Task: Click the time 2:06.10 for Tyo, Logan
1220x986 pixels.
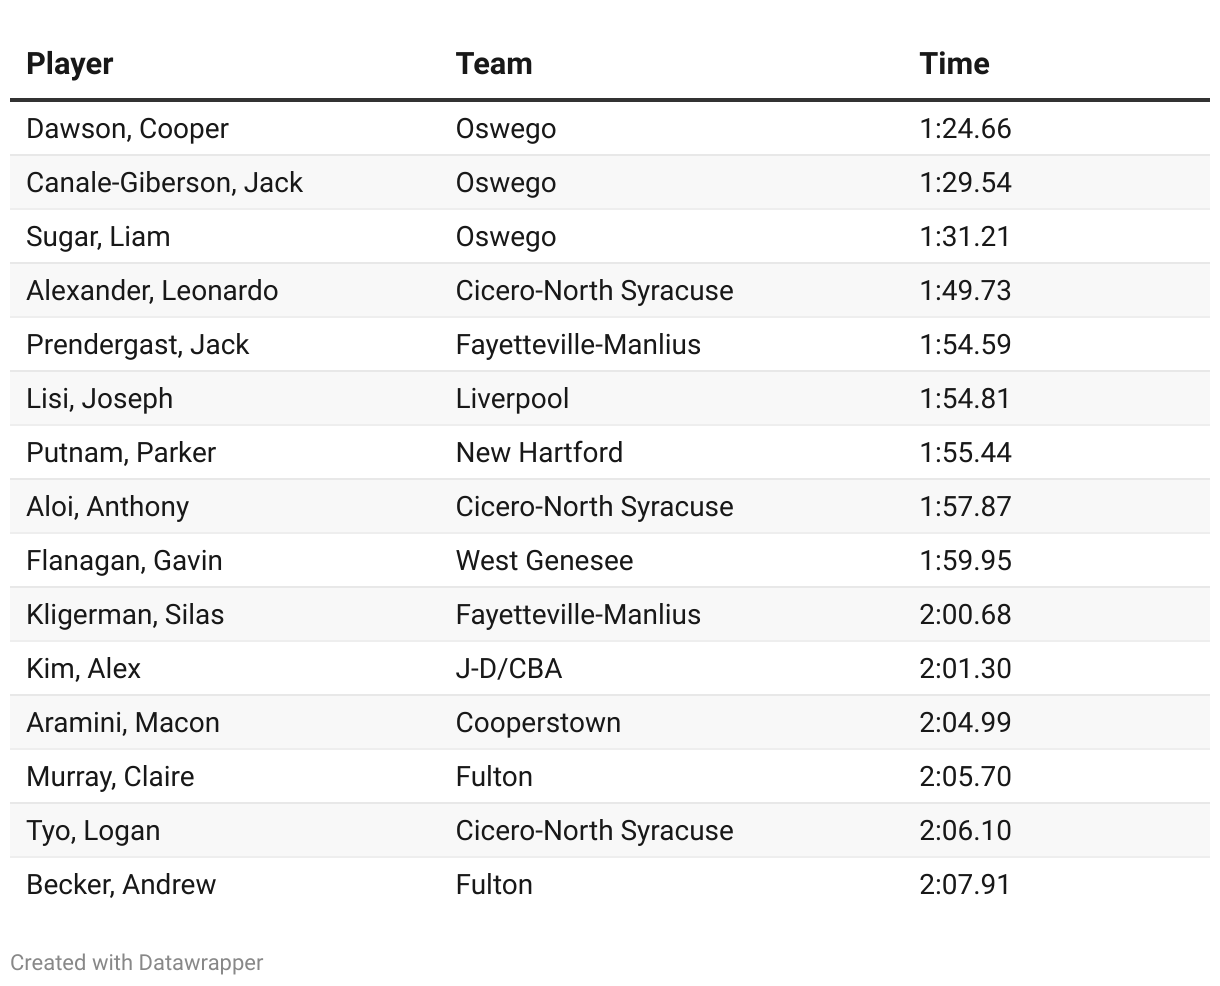Action: (965, 831)
